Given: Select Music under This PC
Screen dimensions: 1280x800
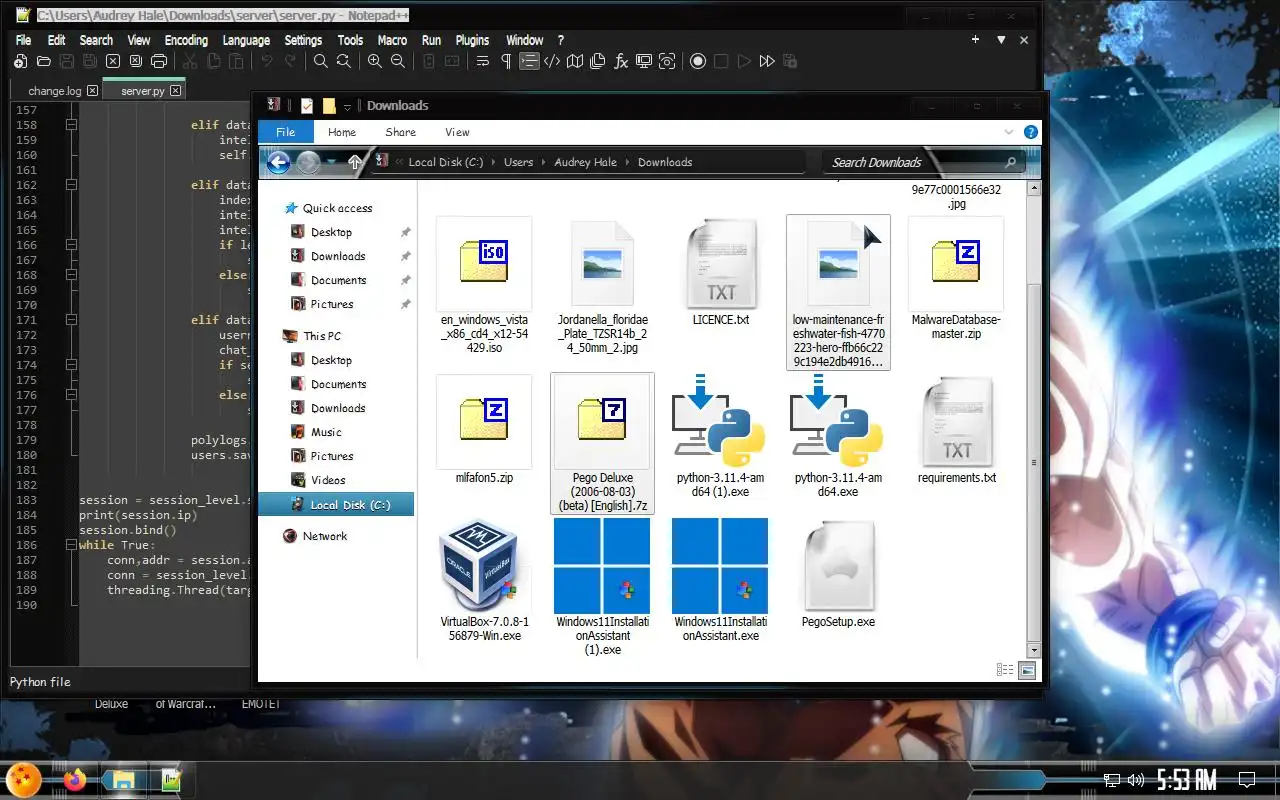Looking at the screenshot, I should click(326, 432).
